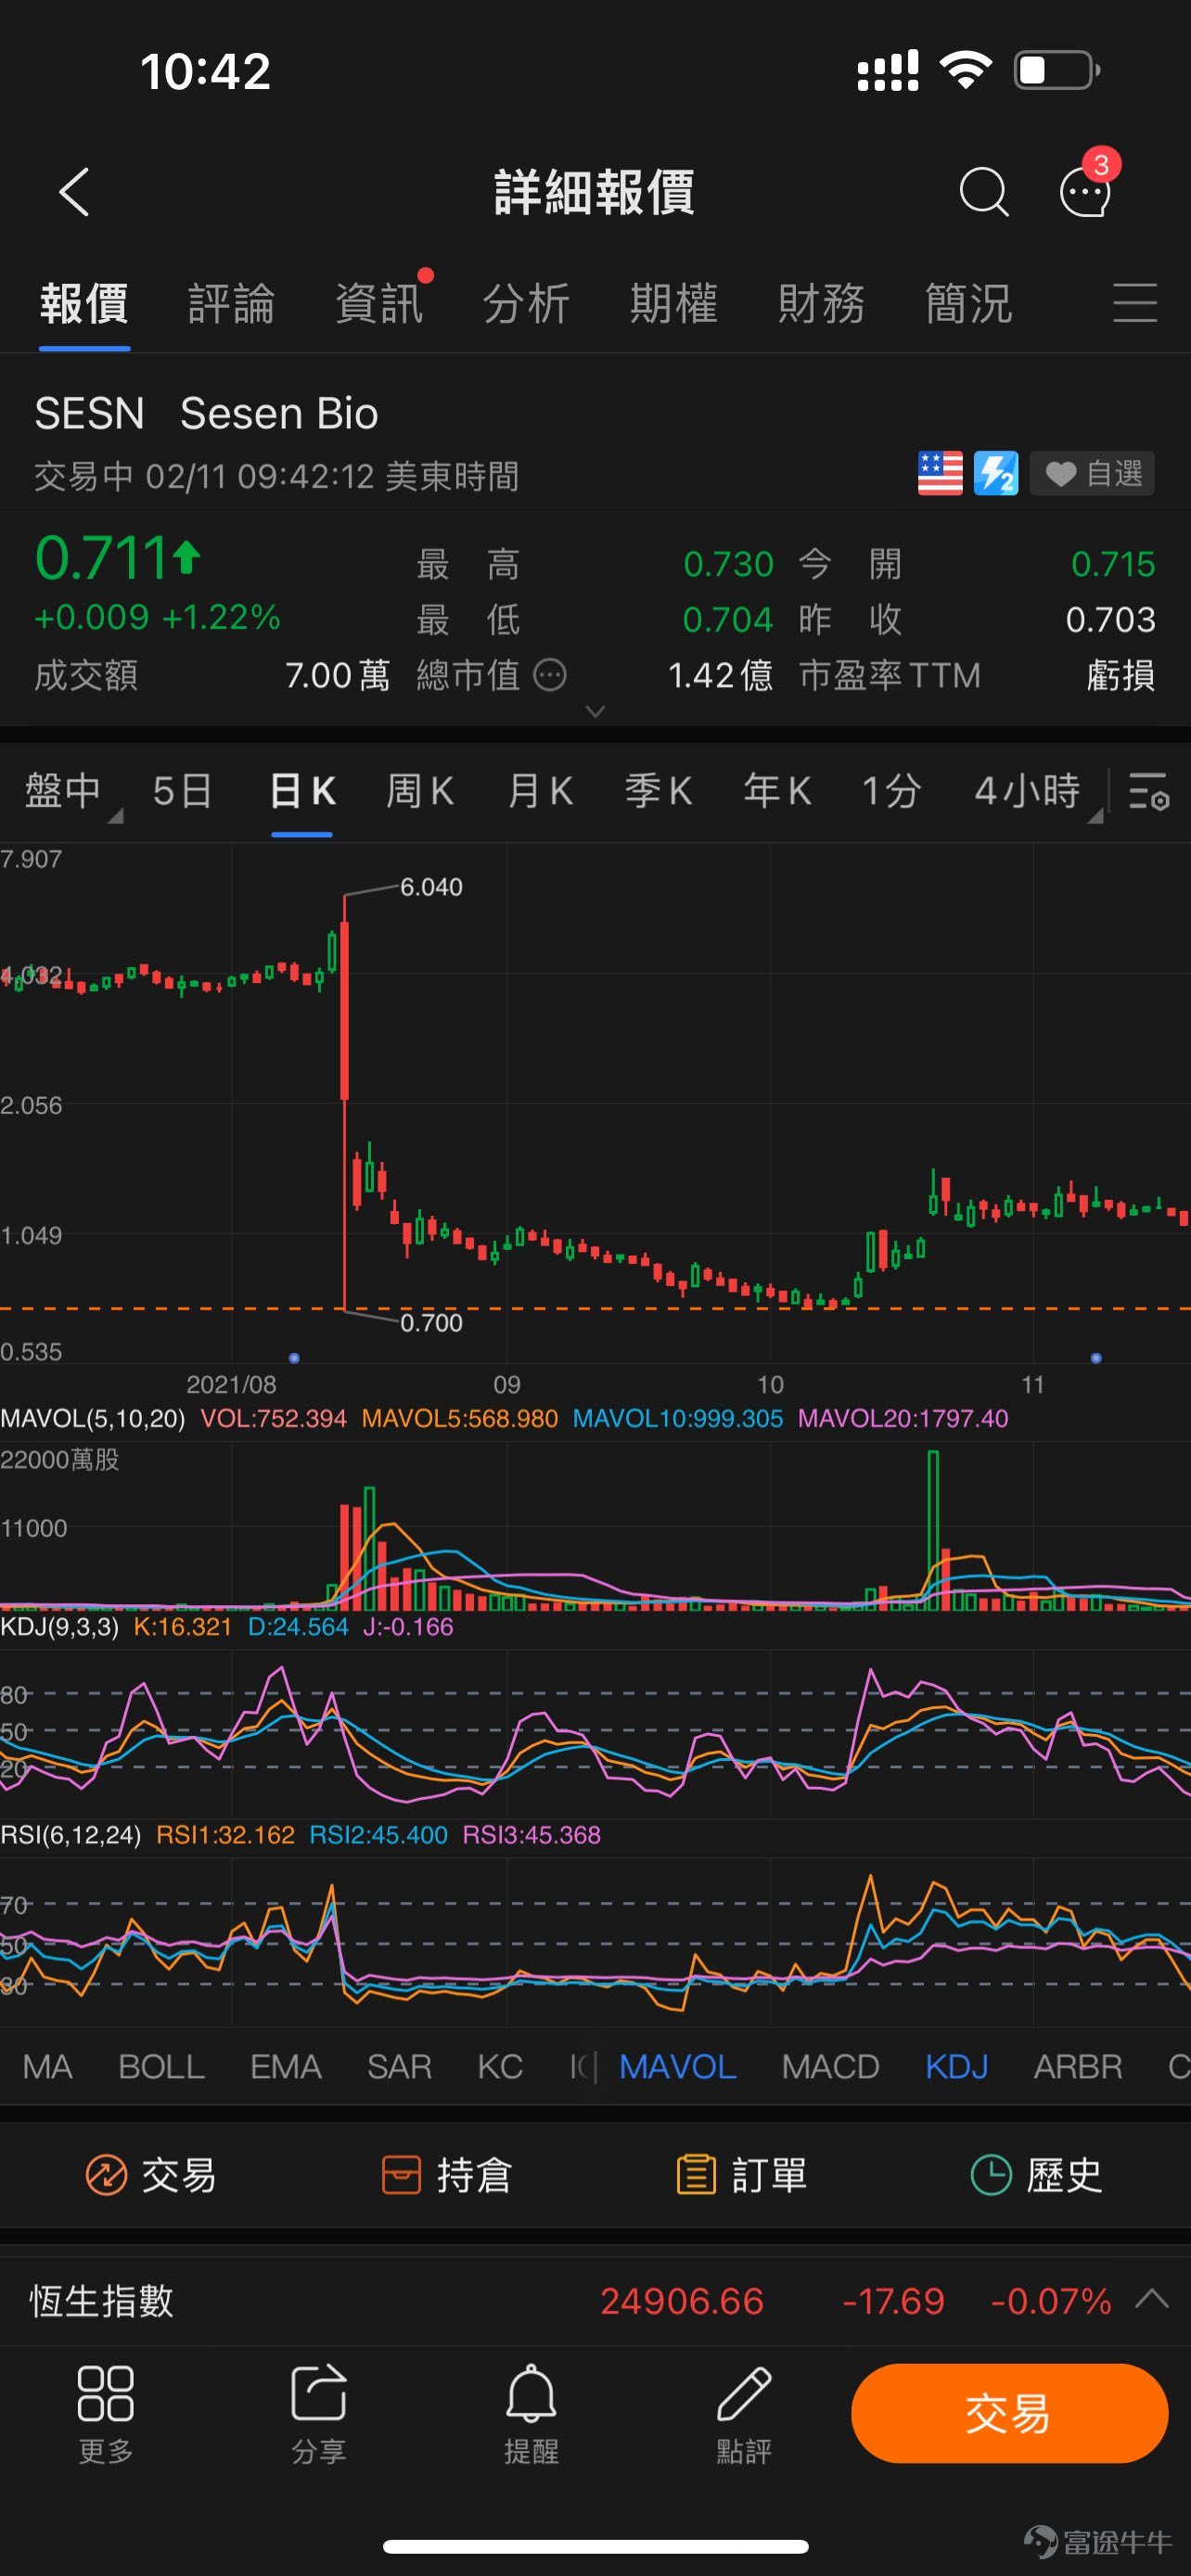Switch to the 財務 tab
Screen dimensions: 1191x2576
point(821,303)
